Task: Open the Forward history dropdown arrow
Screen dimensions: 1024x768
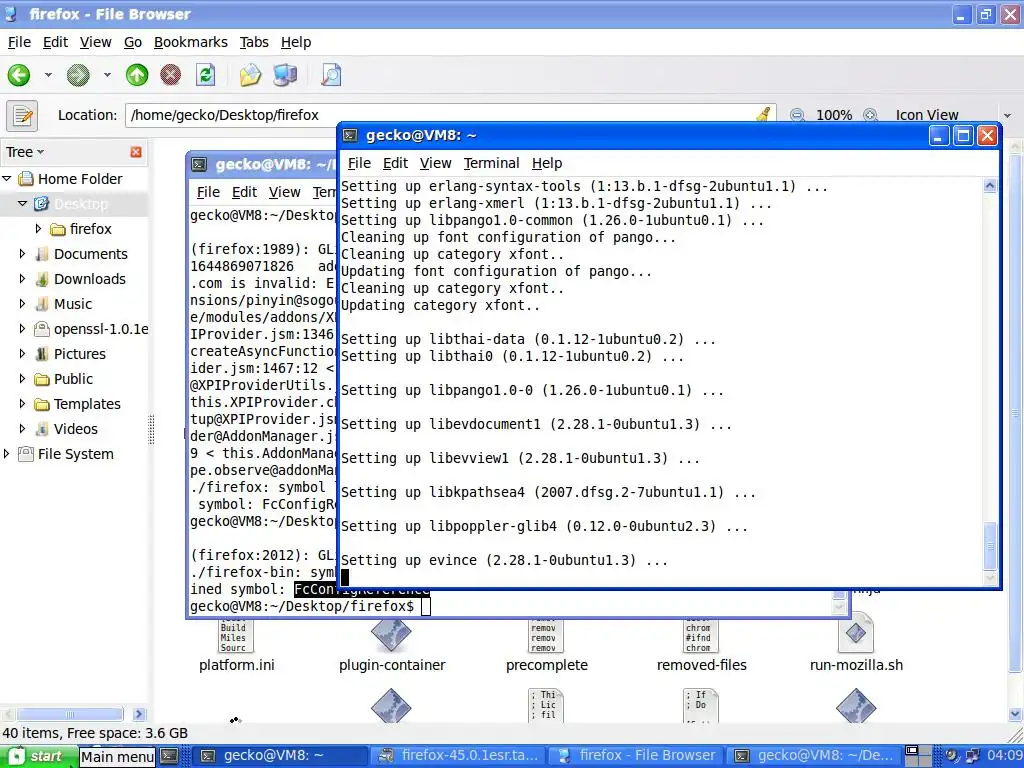Action: [x=107, y=75]
